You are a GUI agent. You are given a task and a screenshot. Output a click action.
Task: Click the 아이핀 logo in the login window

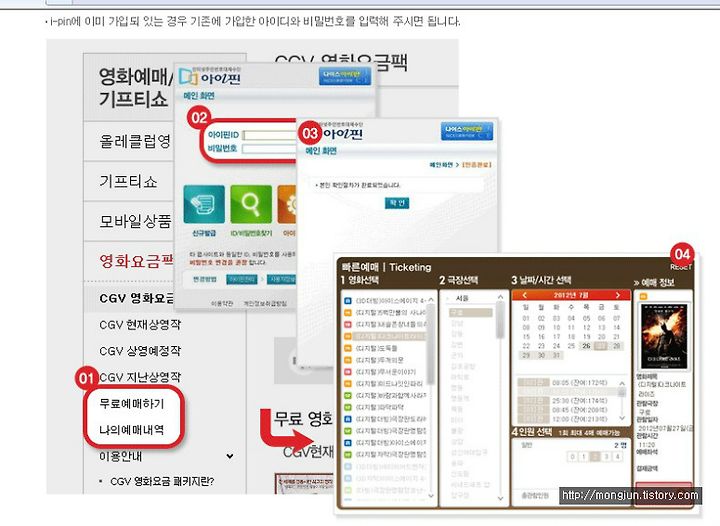[x=210, y=77]
